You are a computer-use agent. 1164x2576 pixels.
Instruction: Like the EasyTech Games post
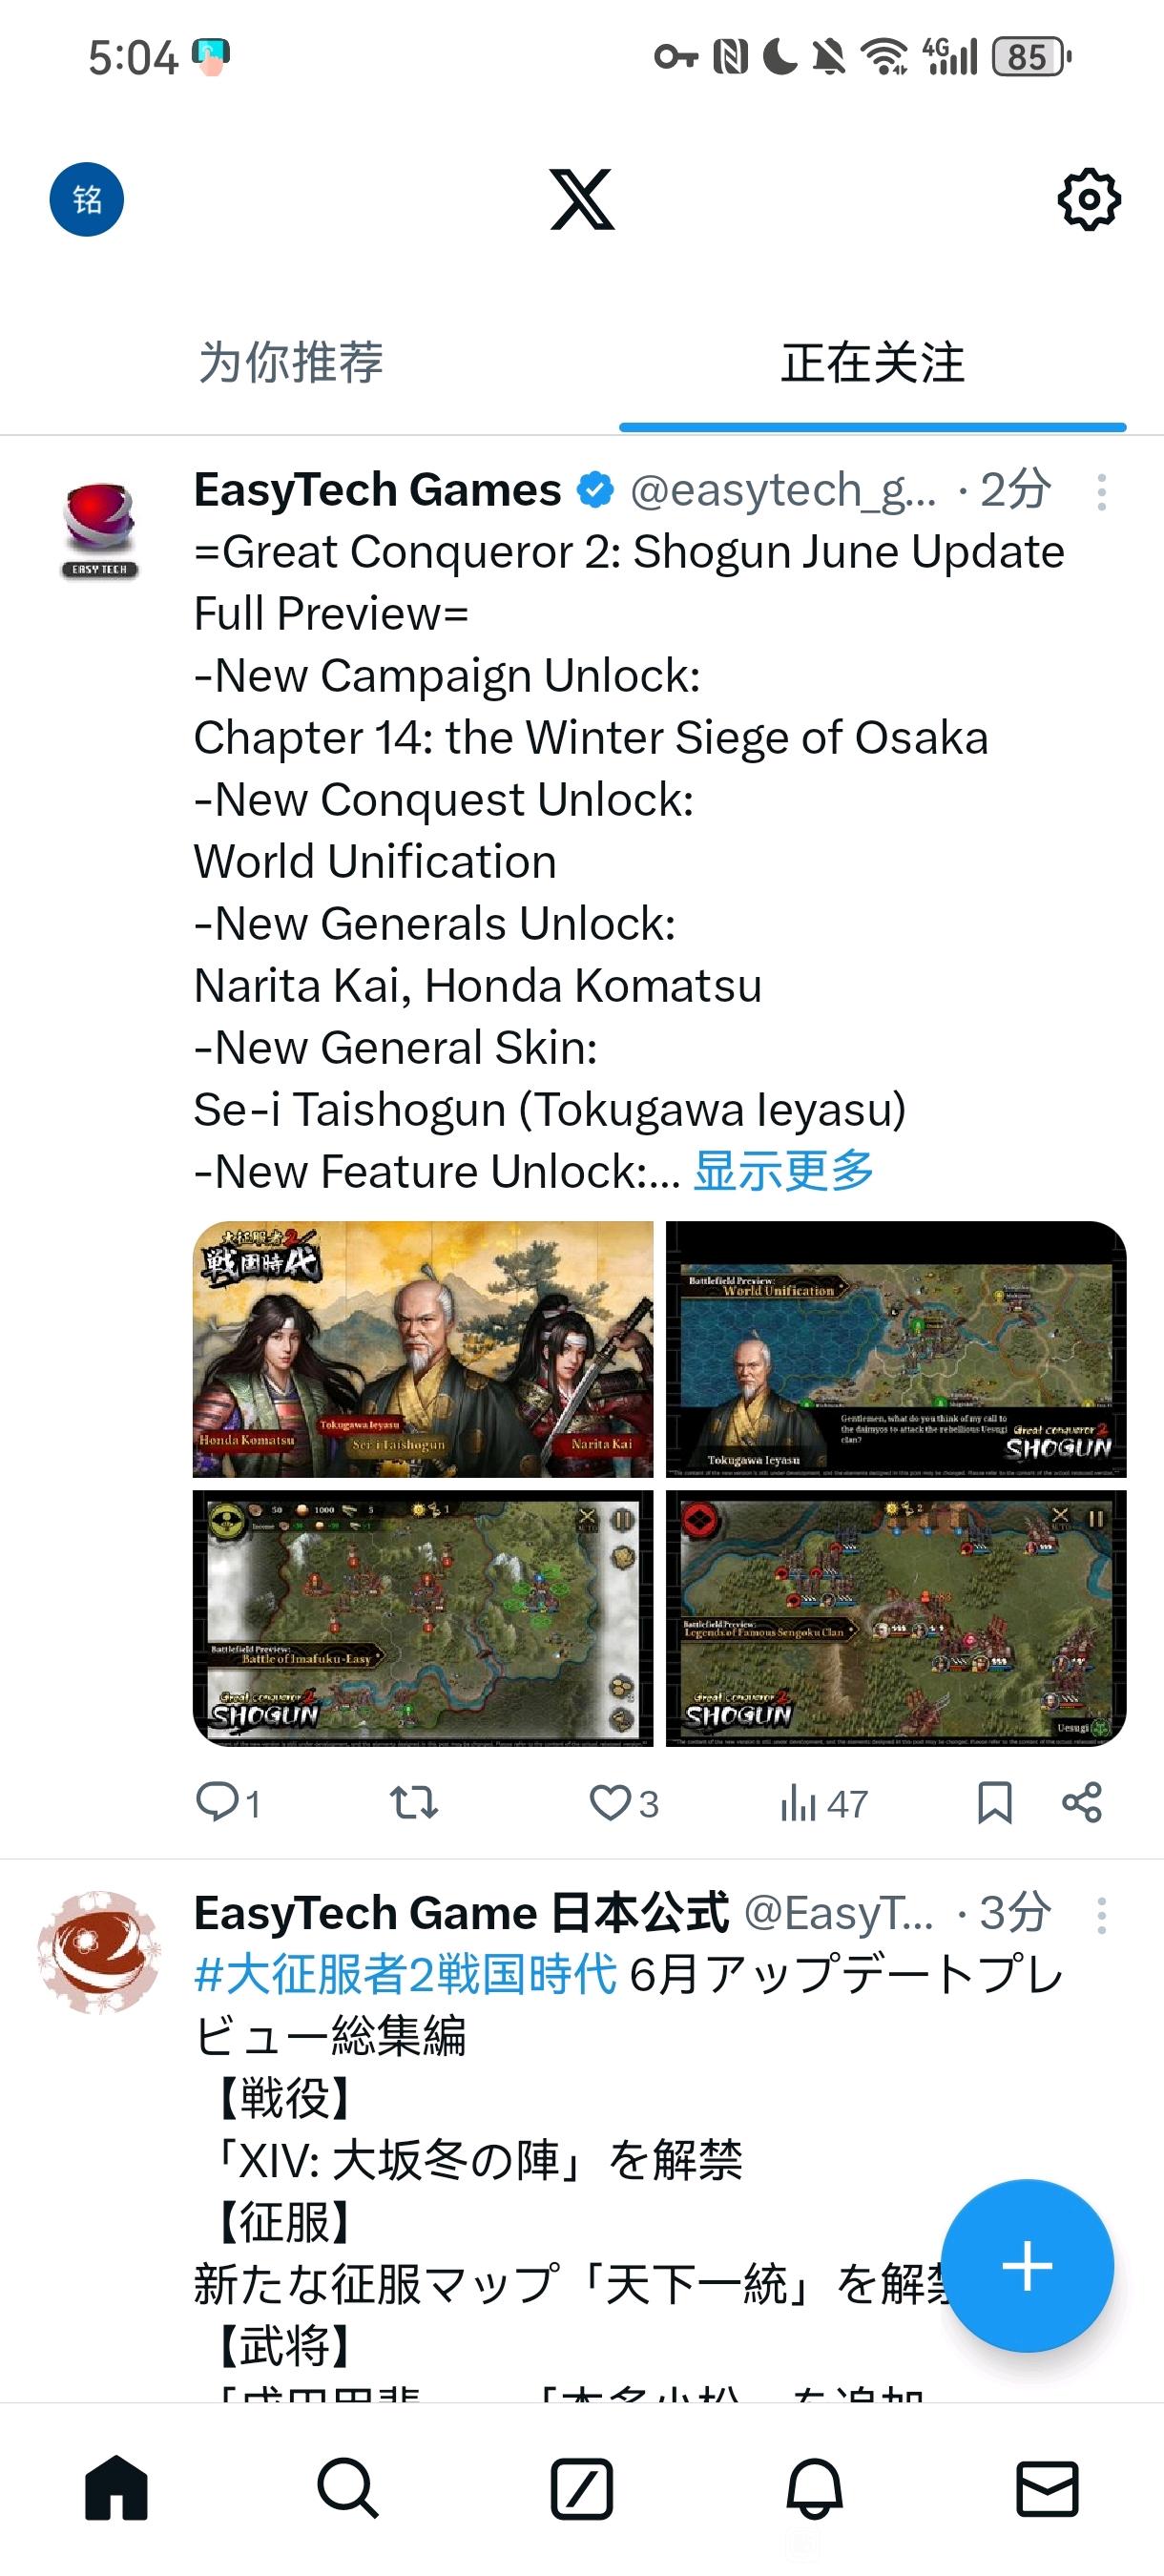point(623,1803)
